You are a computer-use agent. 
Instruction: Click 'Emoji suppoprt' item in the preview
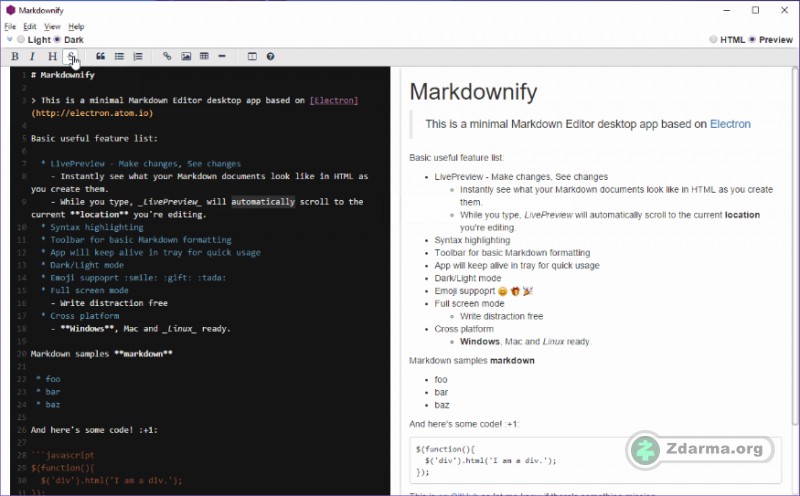483,291
